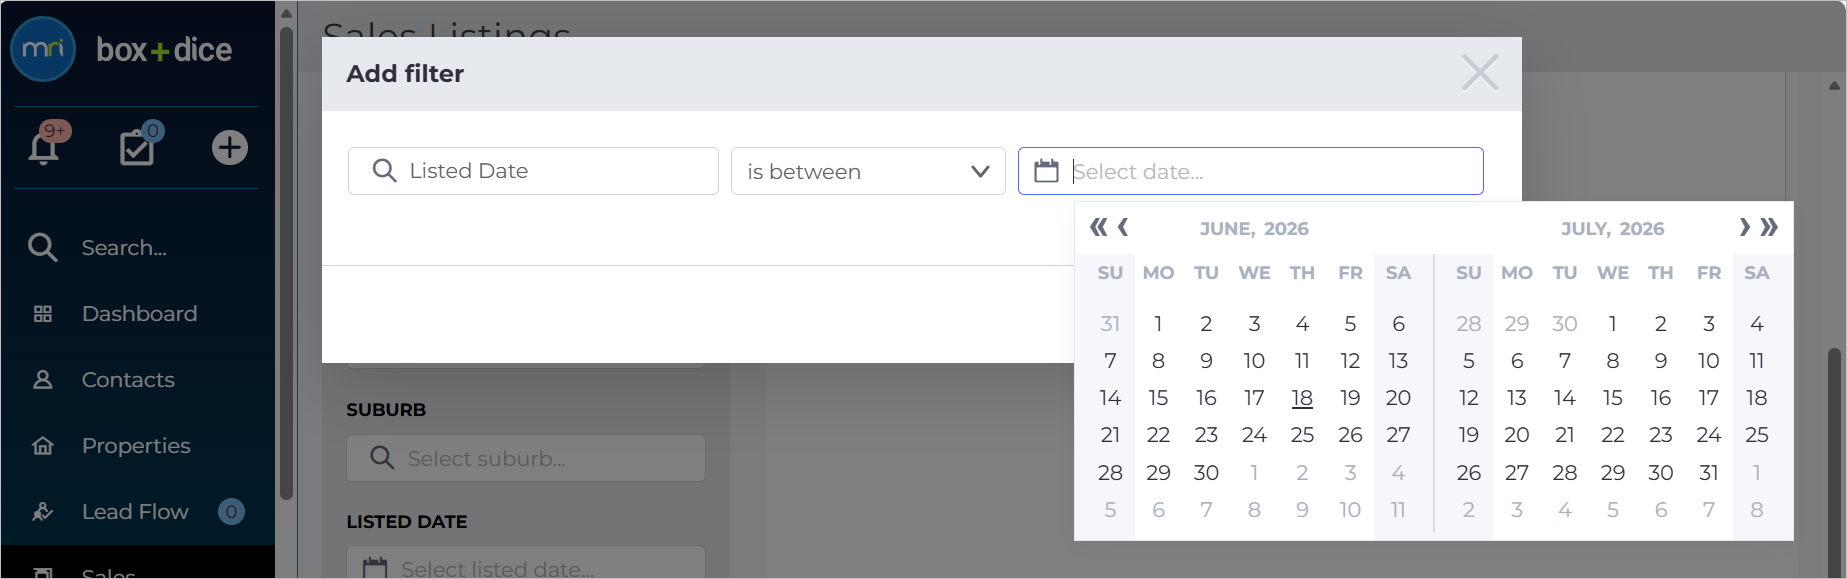Go to next month with right arrow
Image resolution: width=1847 pixels, height=579 pixels.
(x=1744, y=227)
